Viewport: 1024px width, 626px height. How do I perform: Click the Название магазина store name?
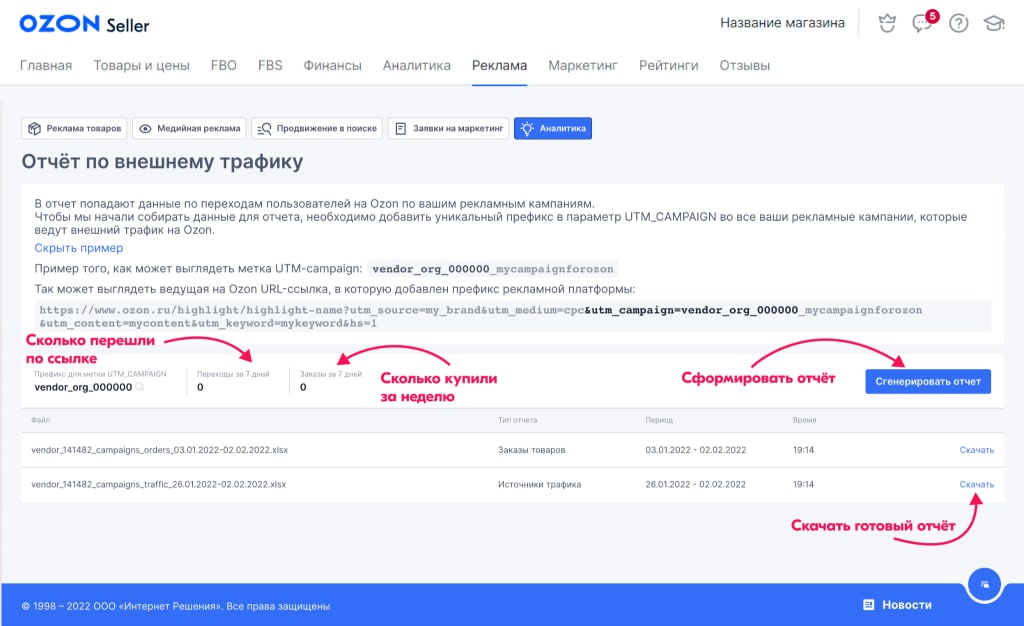(x=782, y=23)
